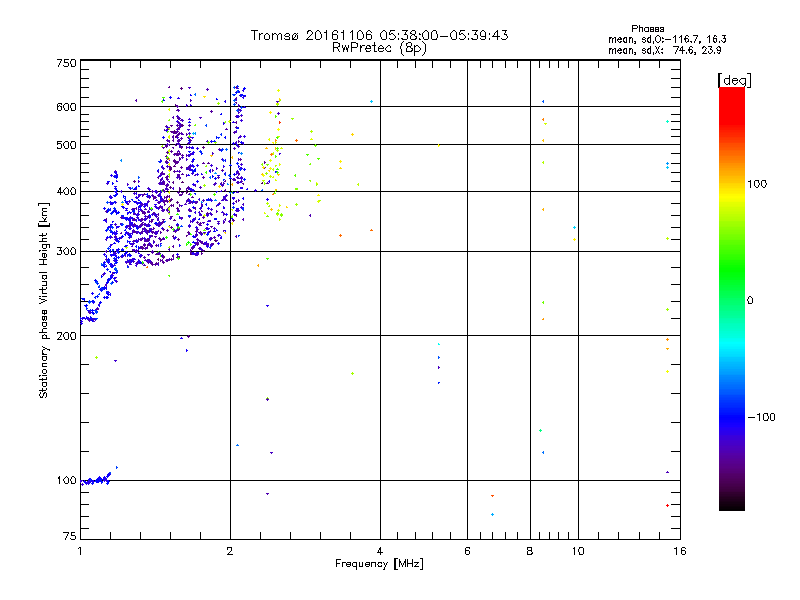Click the plot title 'Tromsø 20161106 05:38:00-05:39:43'
The image size is (800, 600).
click(379, 35)
